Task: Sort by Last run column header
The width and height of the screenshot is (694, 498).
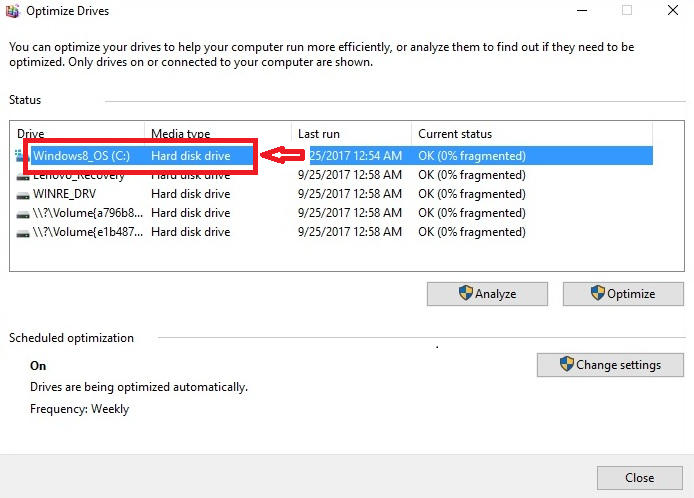Action: coord(352,134)
